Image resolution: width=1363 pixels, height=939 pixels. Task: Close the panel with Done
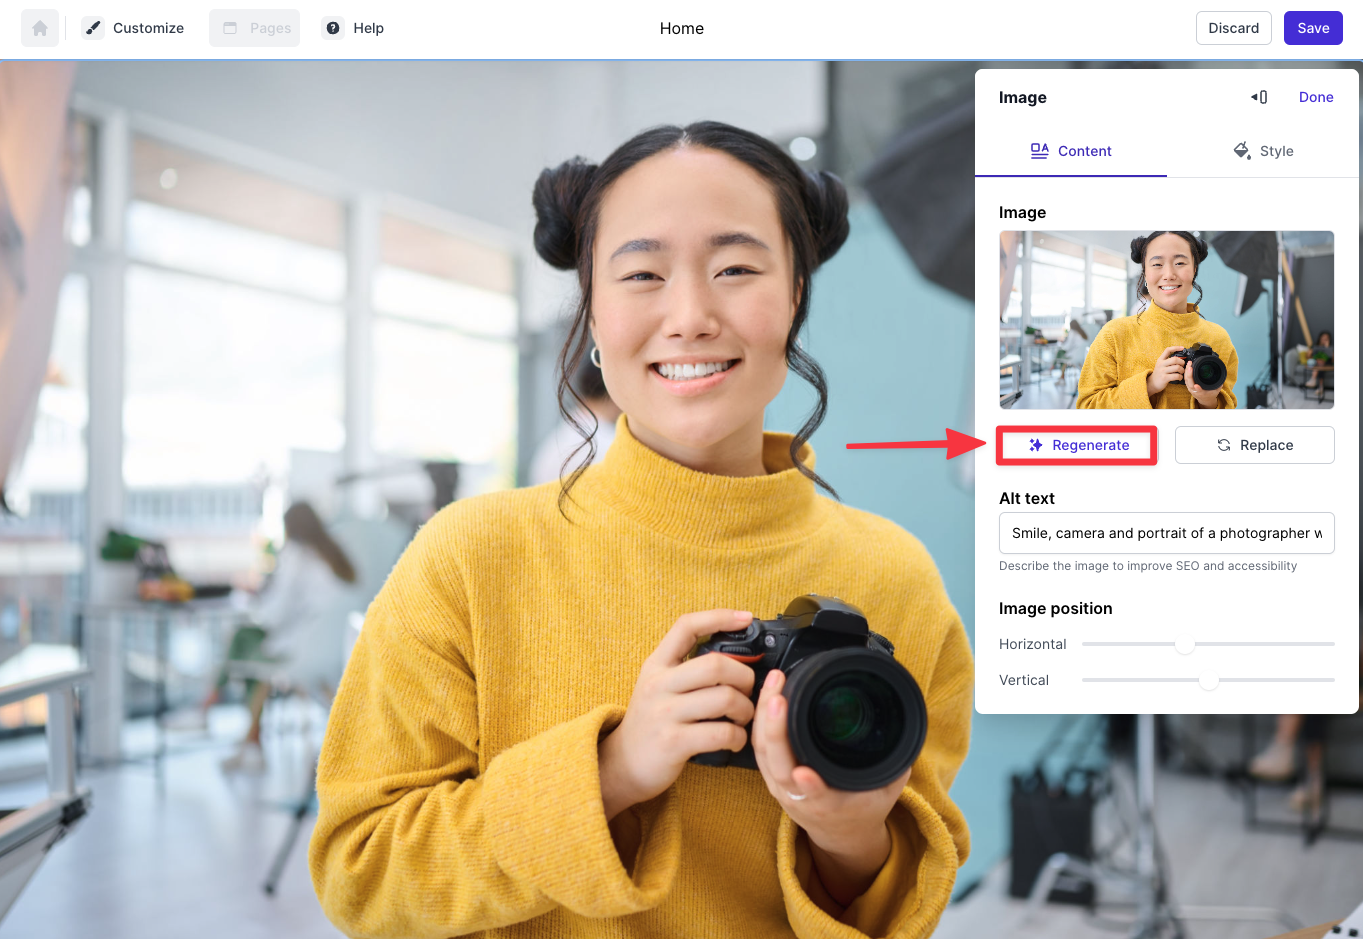pos(1316,96)
